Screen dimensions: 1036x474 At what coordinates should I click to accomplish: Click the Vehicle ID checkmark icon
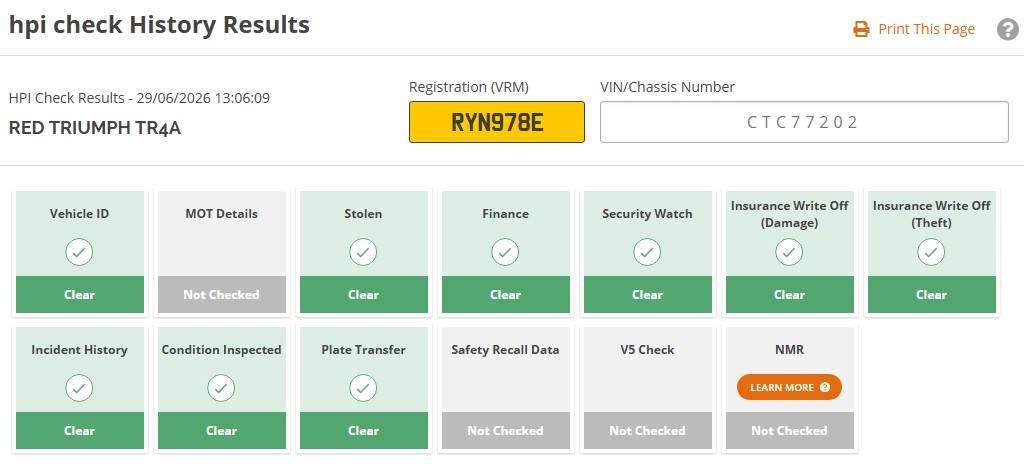tap(79, 252)
